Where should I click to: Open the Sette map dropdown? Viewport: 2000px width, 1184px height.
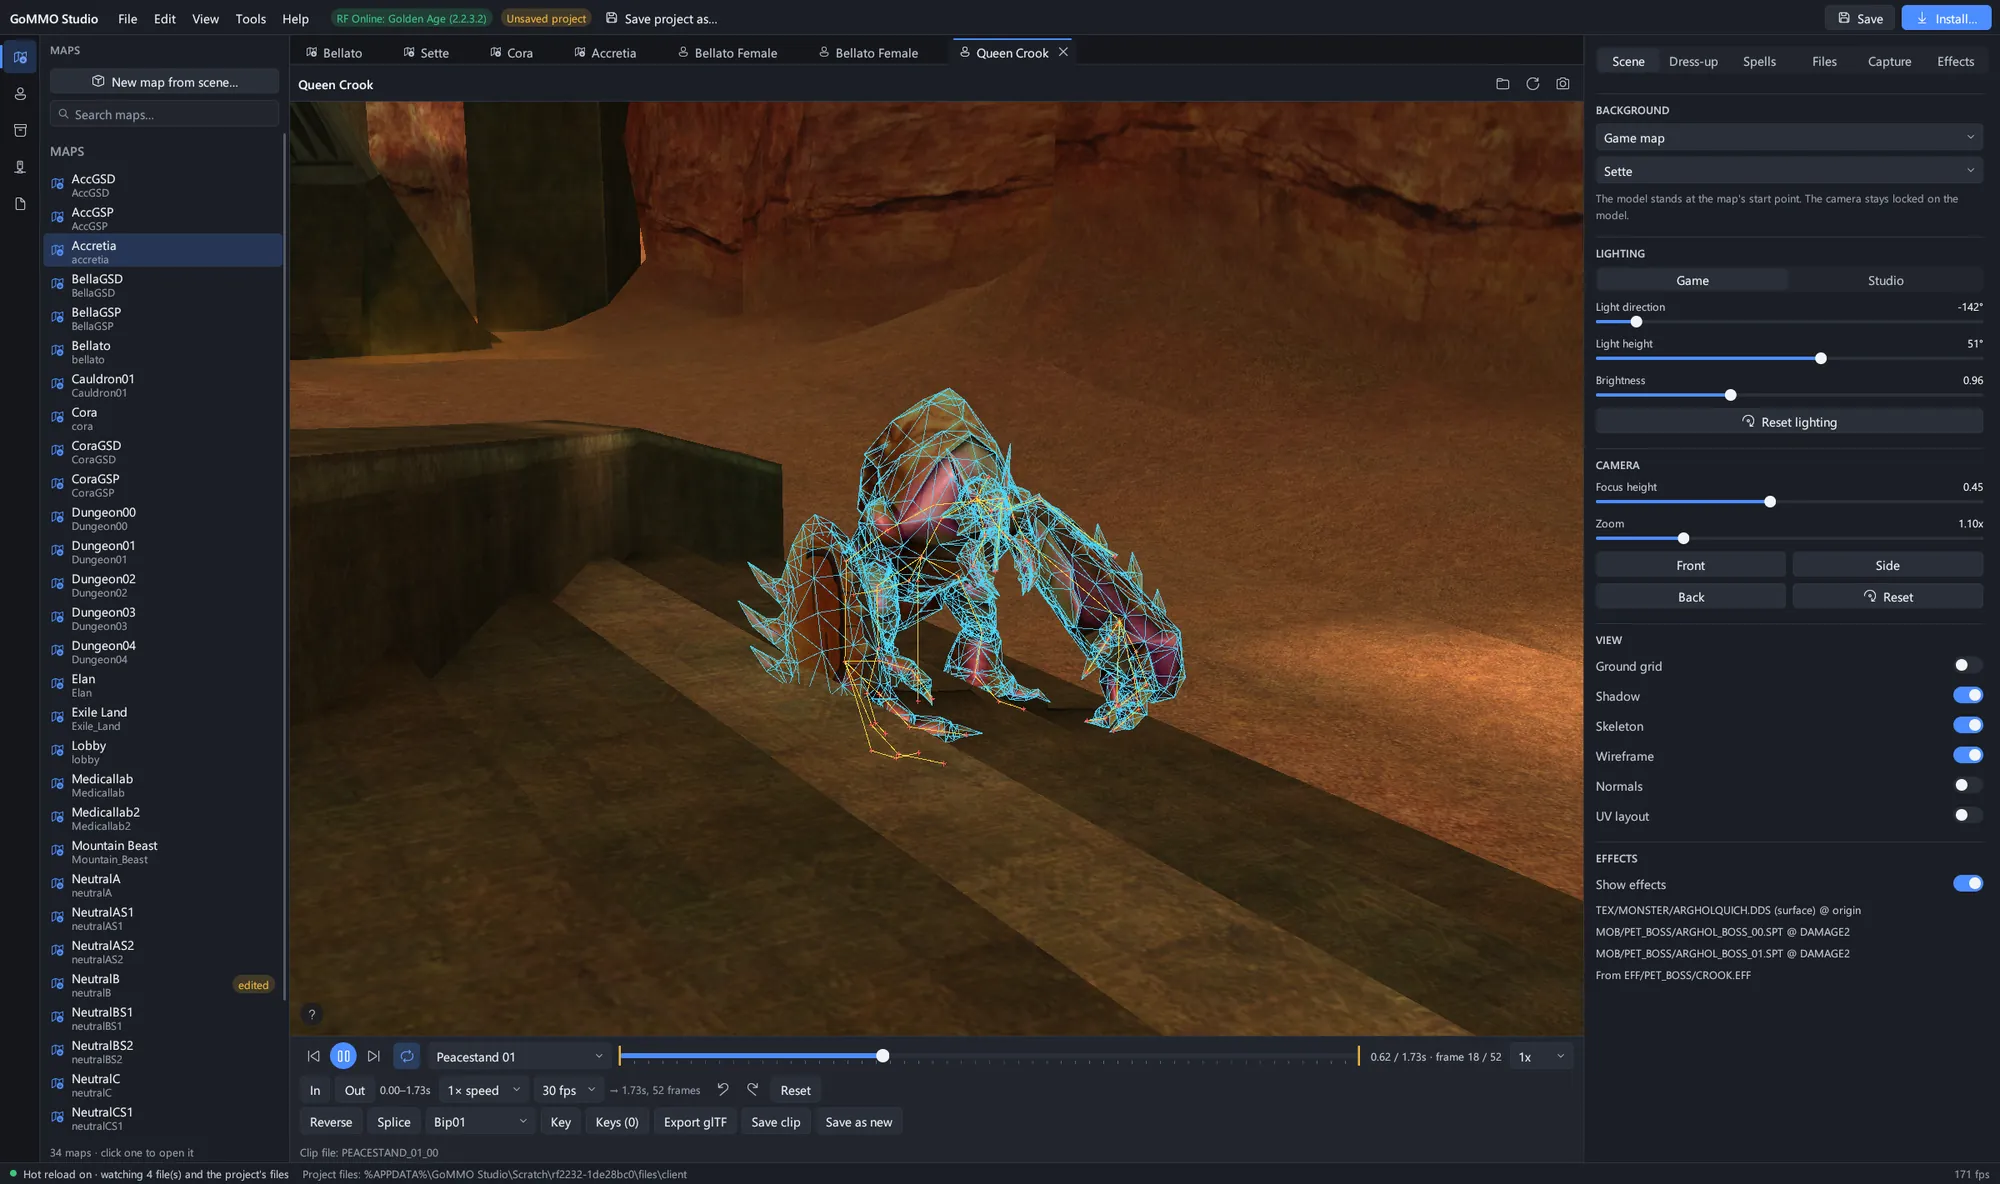(1789, 171)
